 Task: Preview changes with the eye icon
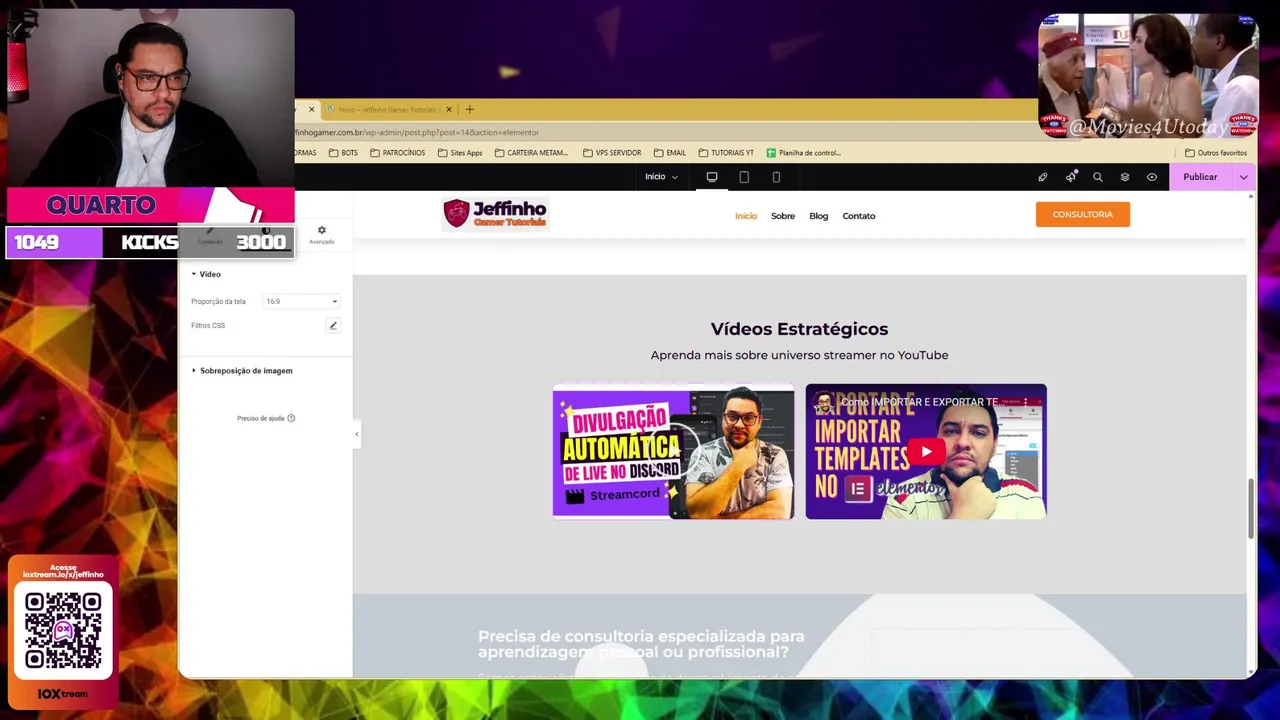pyautogui.click(x=1152, y=177)
